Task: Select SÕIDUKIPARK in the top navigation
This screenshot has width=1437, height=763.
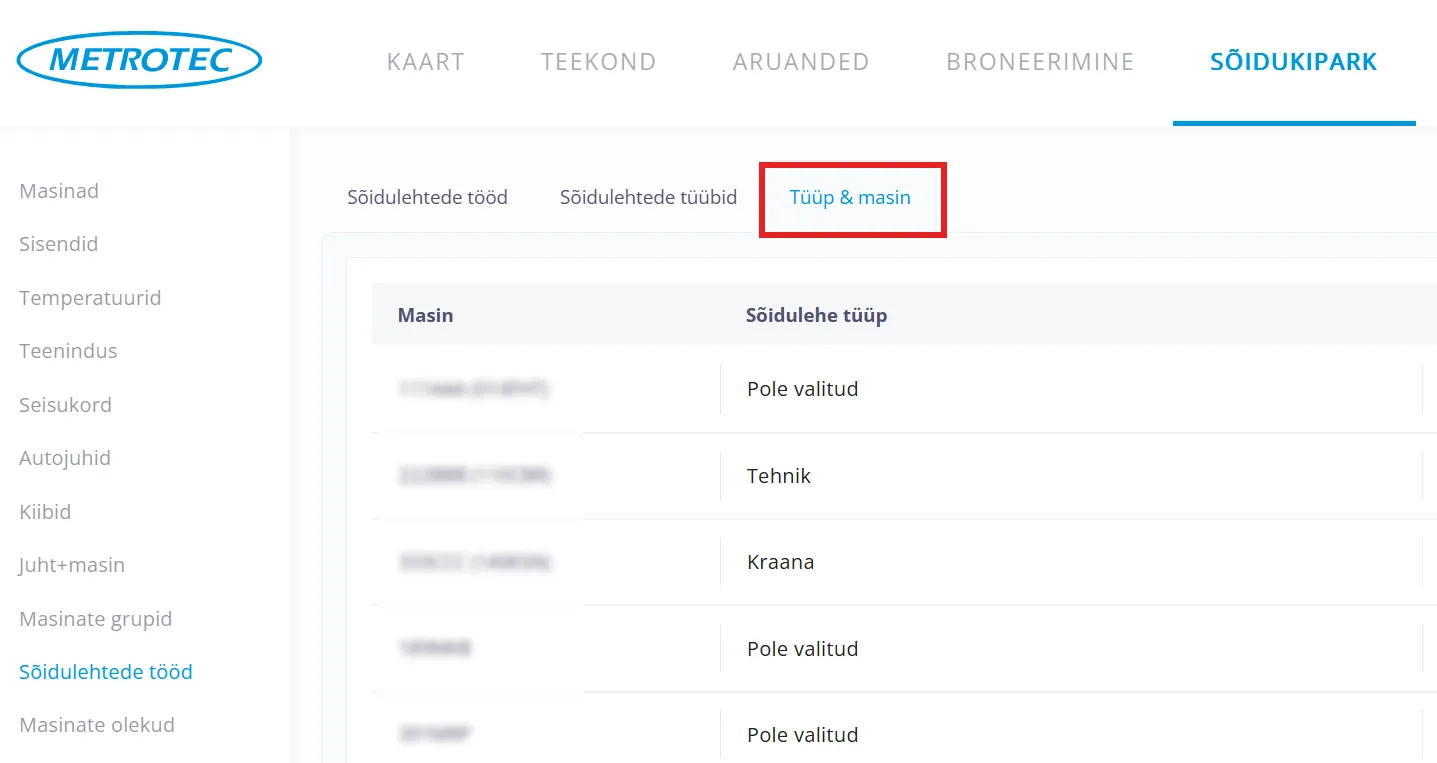Action: [1293, 62]
